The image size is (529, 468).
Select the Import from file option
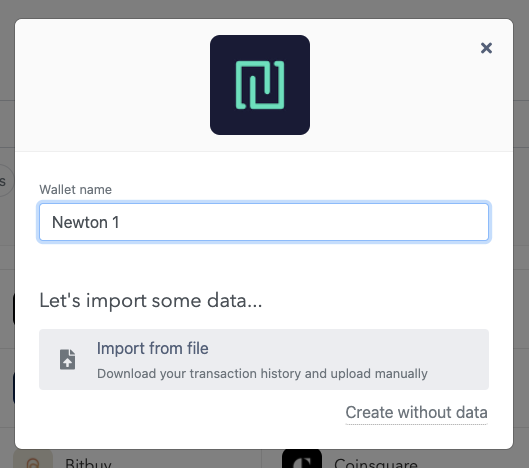tap(264, 359)
